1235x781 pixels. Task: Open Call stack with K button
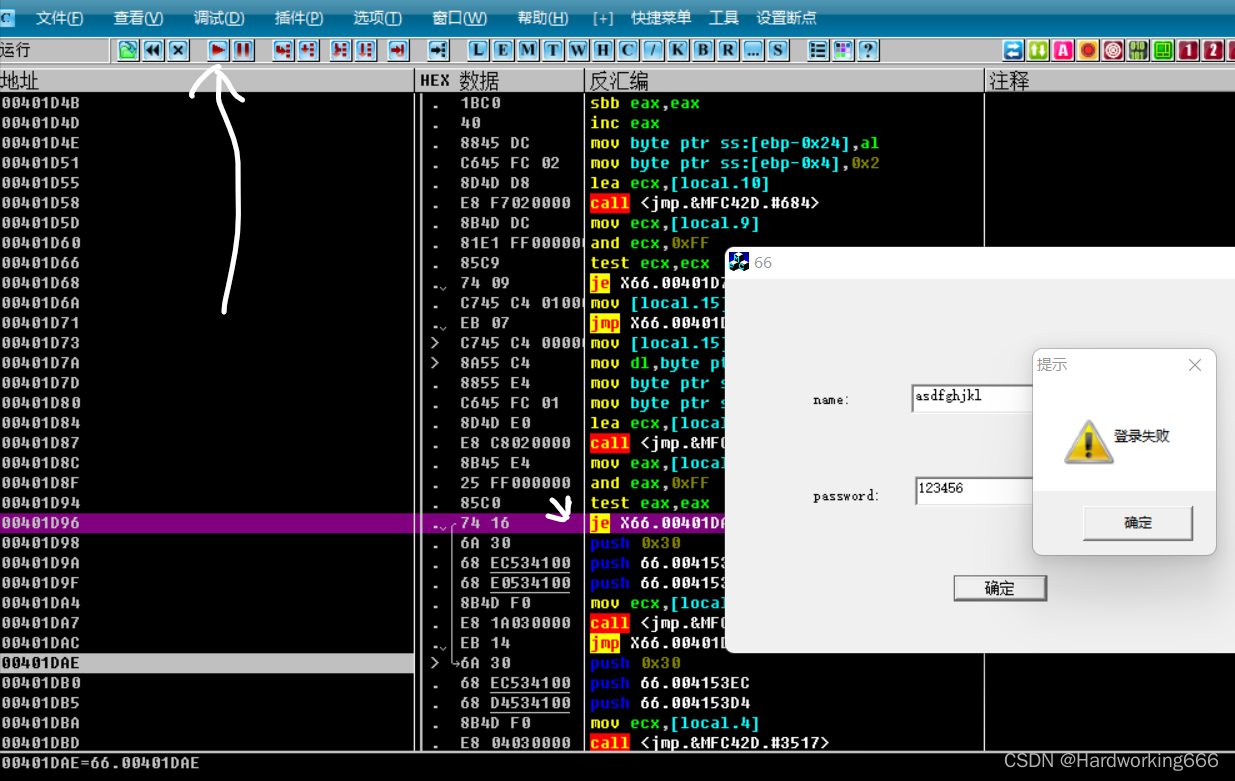tap(678, 50)
